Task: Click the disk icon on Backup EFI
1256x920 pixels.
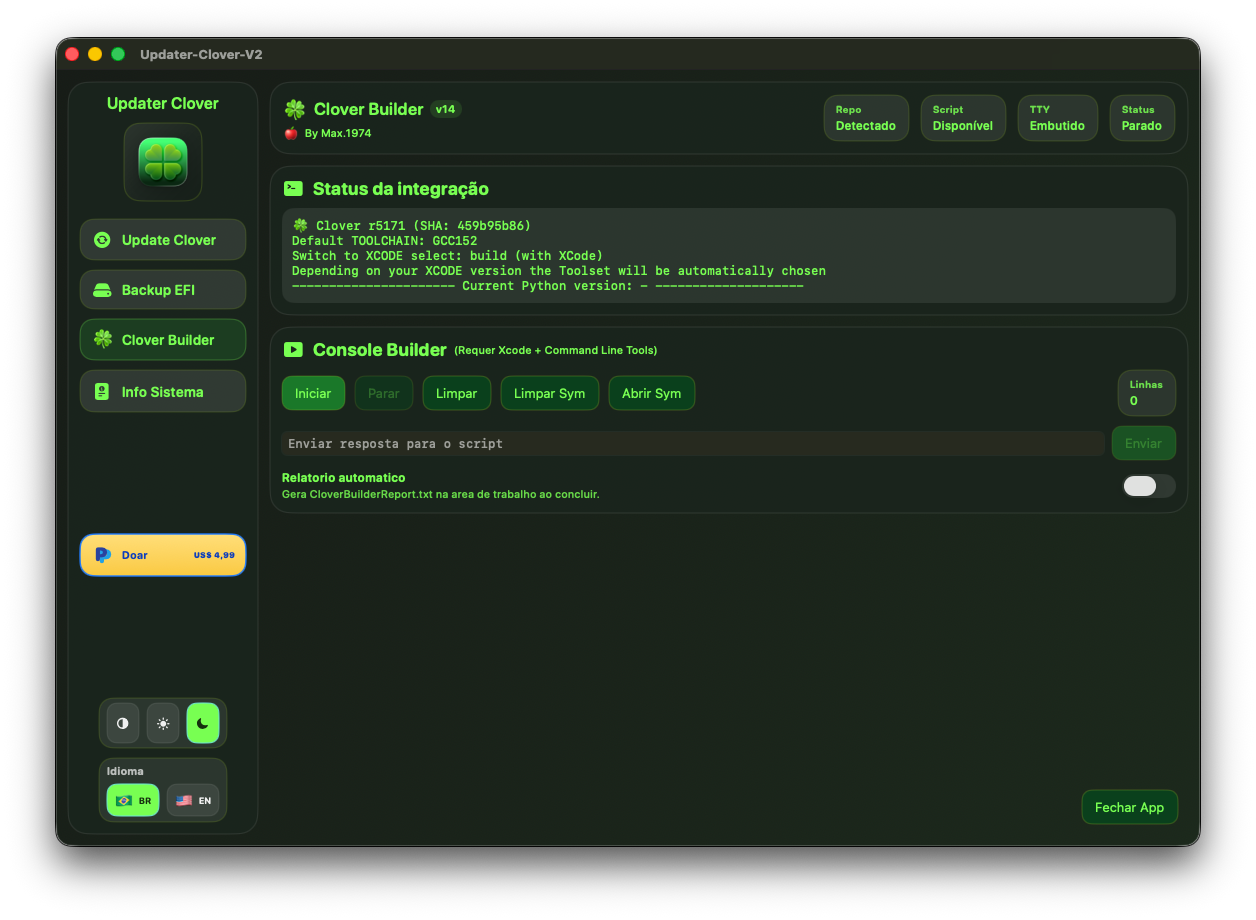Action: [102, 290]
